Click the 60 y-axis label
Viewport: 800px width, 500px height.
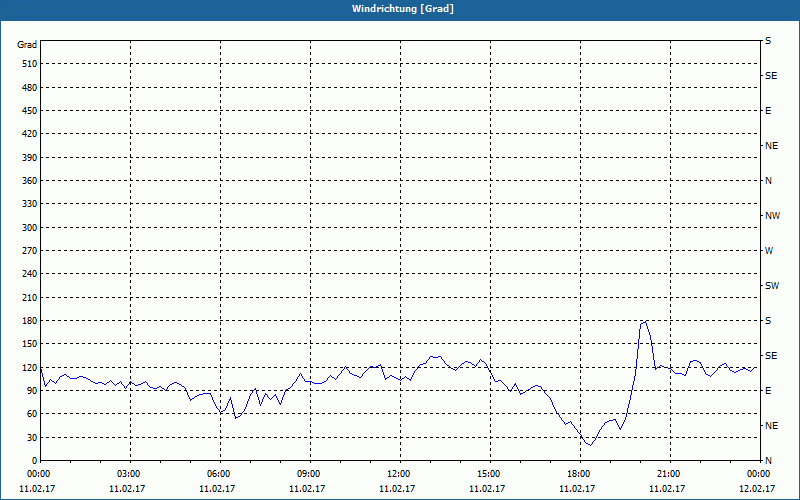(32, 414)
